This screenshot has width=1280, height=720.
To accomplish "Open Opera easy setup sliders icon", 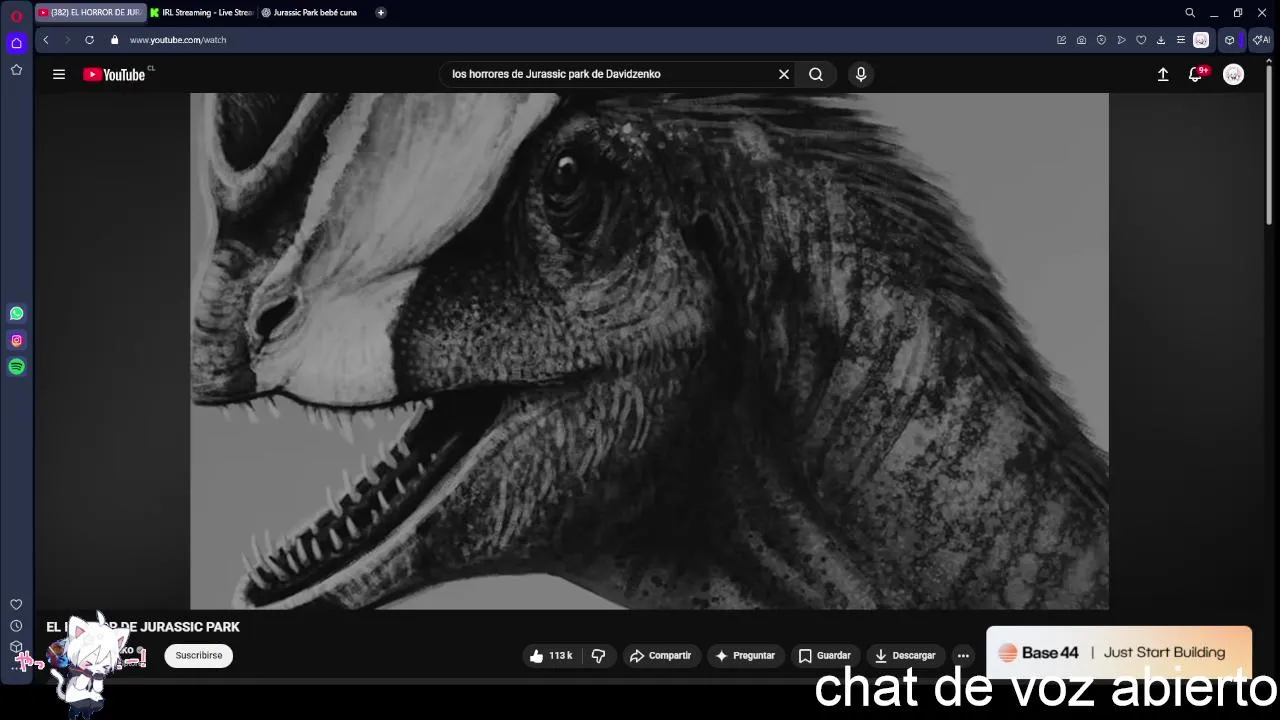I will 1180,40.
